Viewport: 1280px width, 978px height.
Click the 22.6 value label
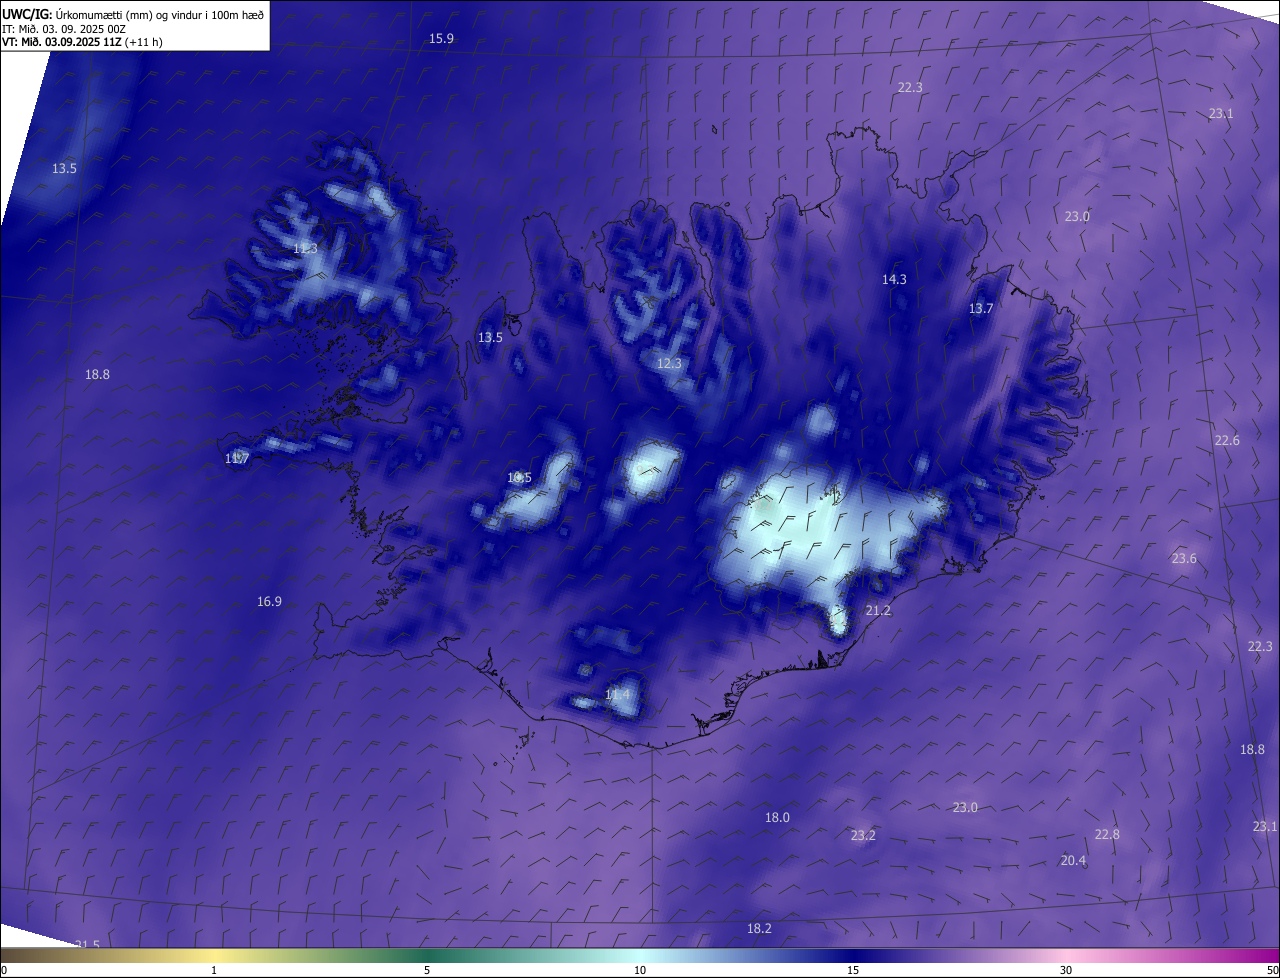1227,440
